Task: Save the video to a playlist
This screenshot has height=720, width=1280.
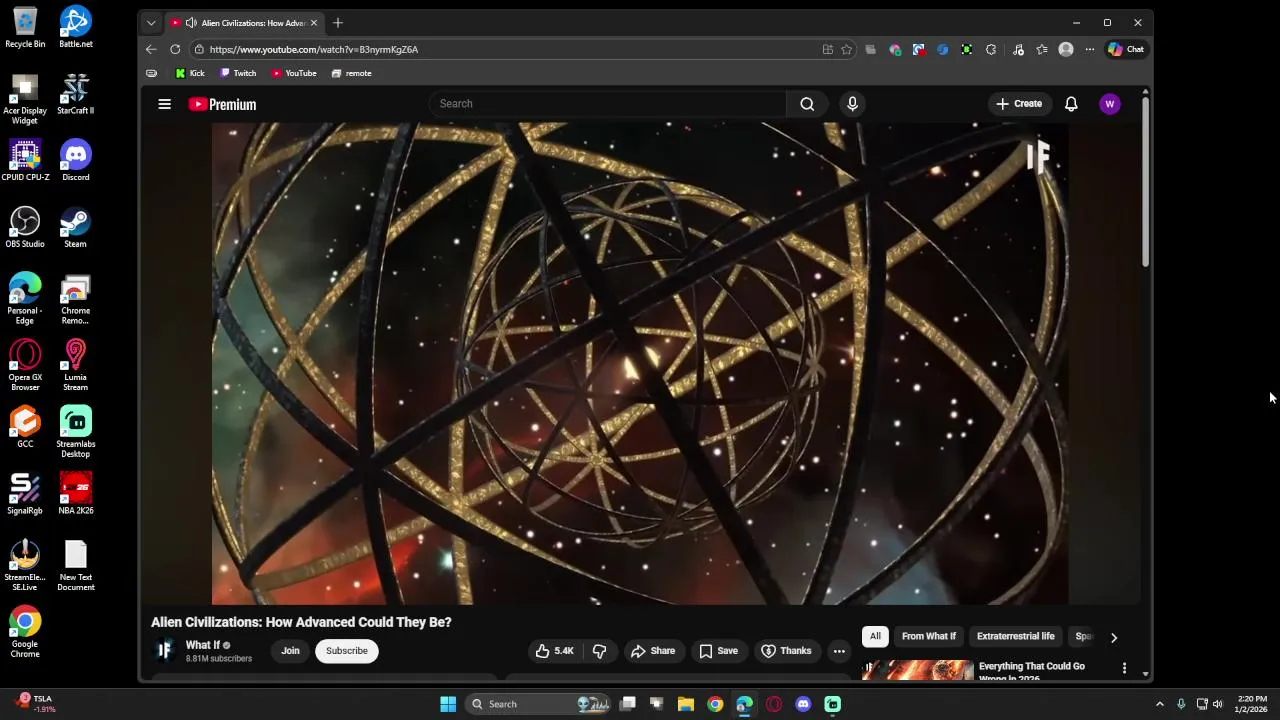Action: [718, 651]
